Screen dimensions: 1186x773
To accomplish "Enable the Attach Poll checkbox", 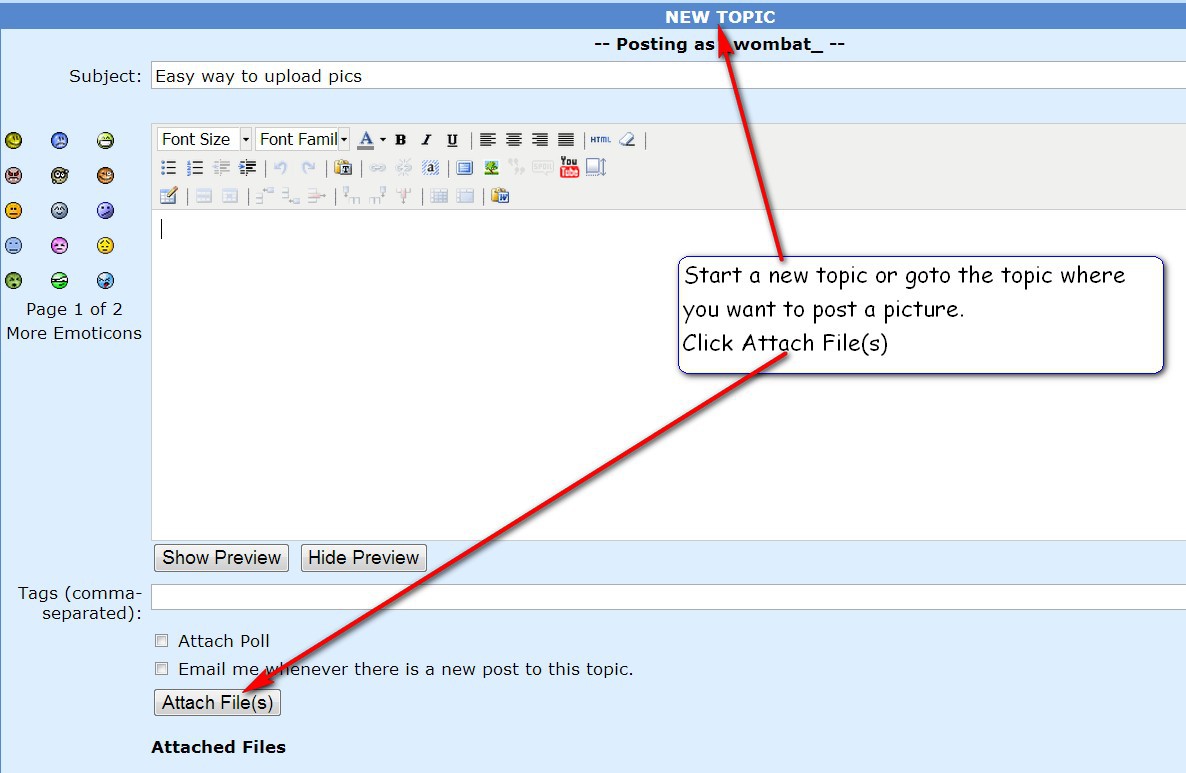I will pos(161,641).
